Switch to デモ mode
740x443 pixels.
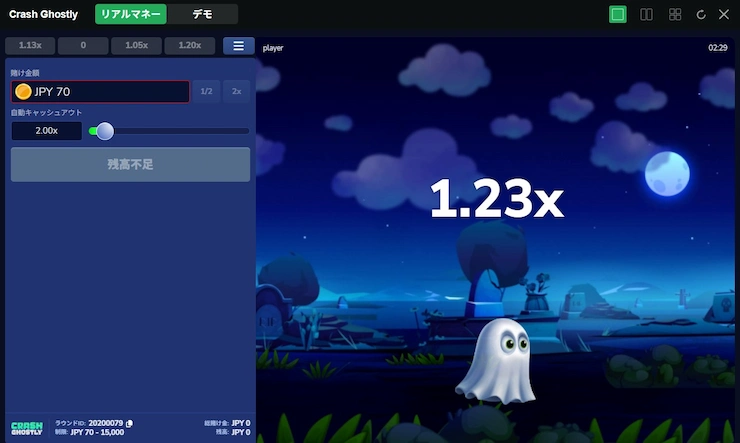[x=202, y=14]
